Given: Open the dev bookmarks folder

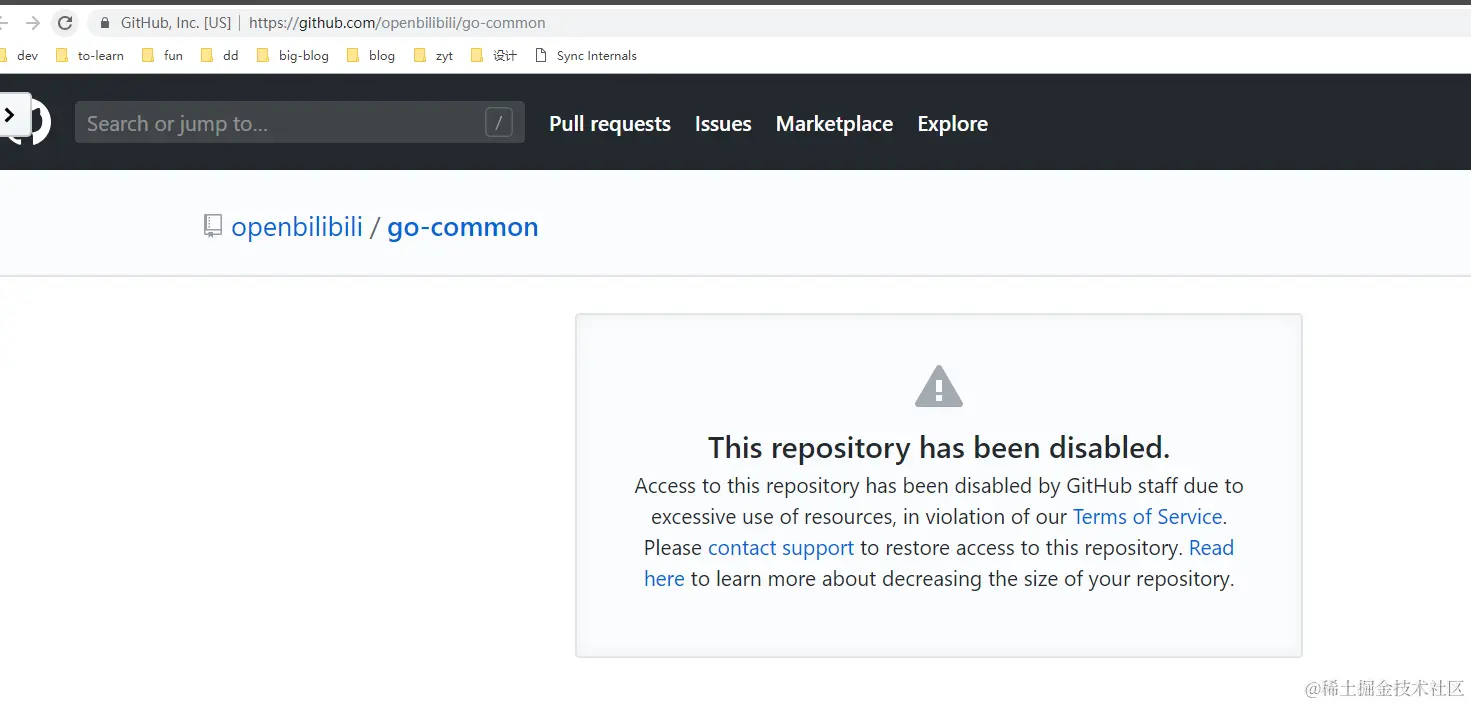Looking at the screenshot, I should tap(20, 56).
